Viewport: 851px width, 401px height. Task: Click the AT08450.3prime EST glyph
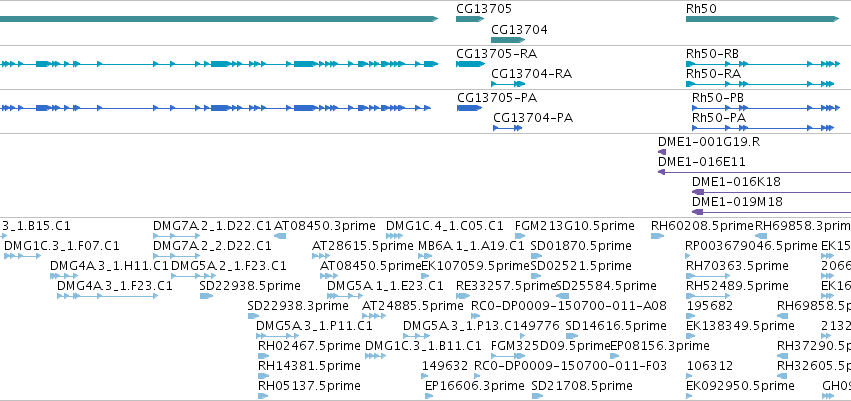click(x=280, y=236)
